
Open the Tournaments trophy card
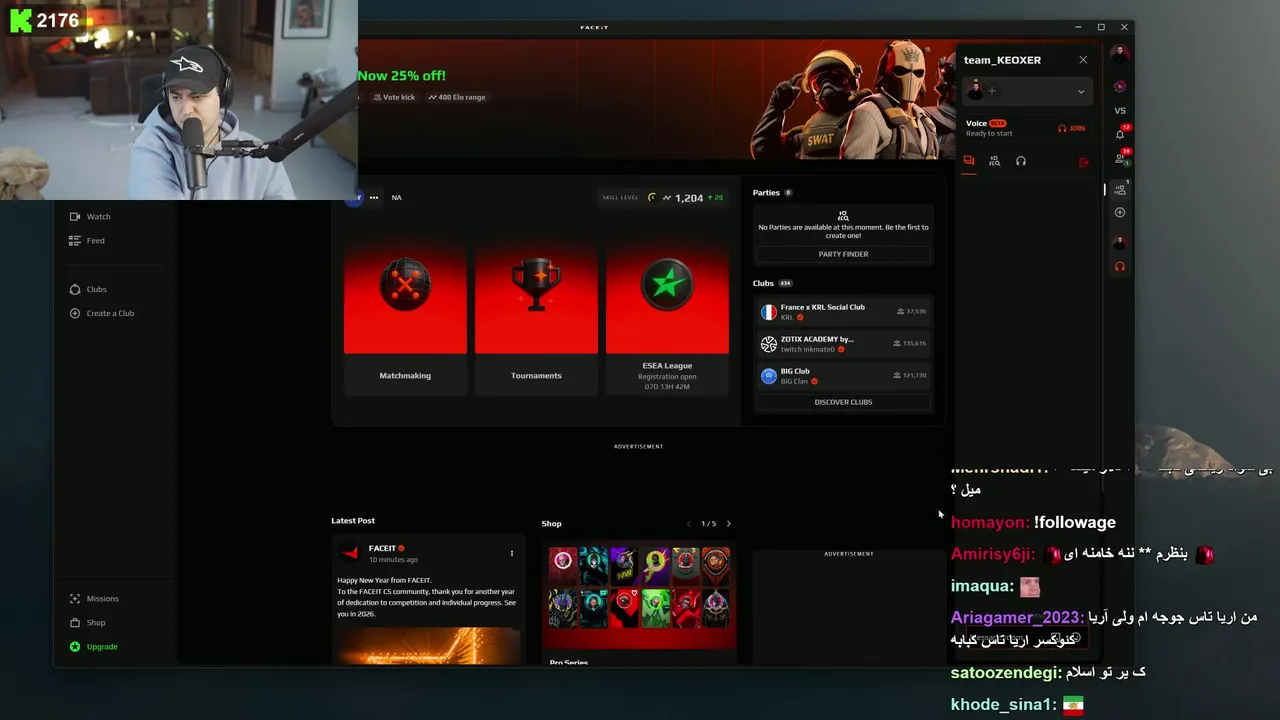coord(536,318)
